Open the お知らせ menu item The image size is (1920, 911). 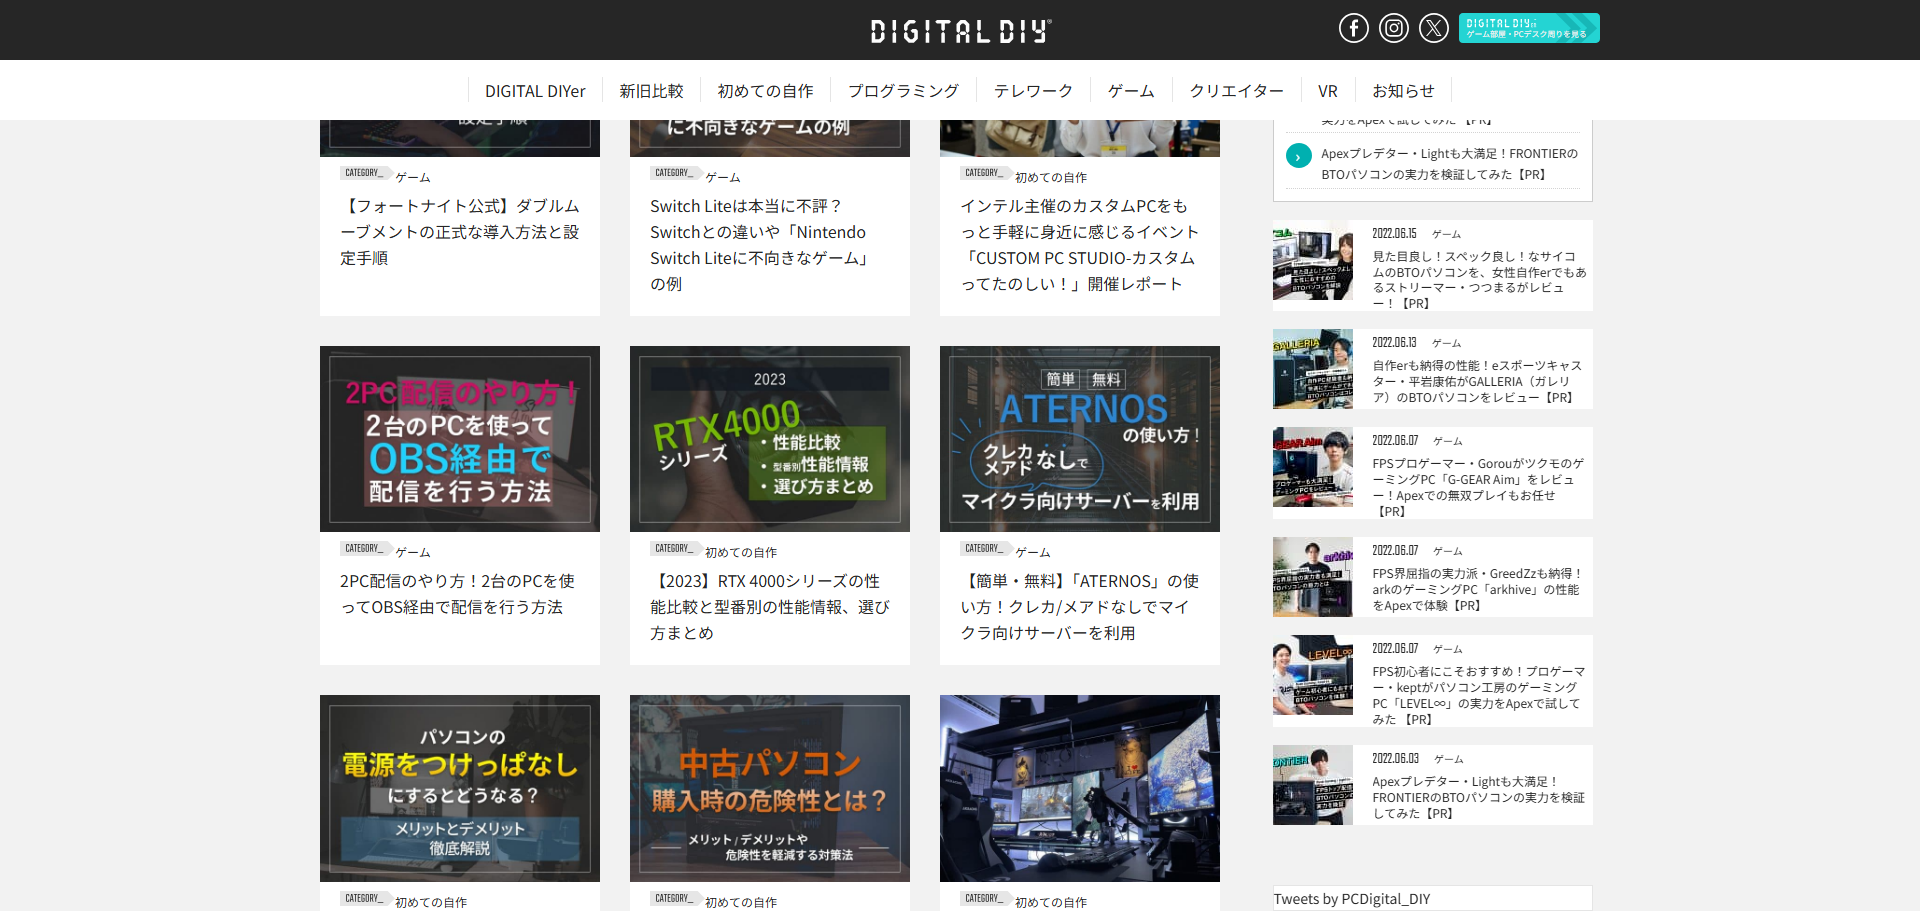[1402, 91]
